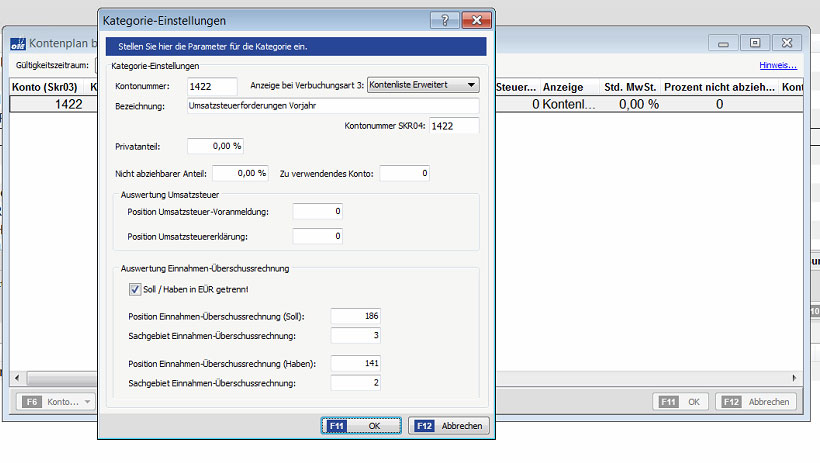820x463 pixels.
Task: Open the F6 Konto dropdown button in the Kontenplan window
Action: click(56, 402)
